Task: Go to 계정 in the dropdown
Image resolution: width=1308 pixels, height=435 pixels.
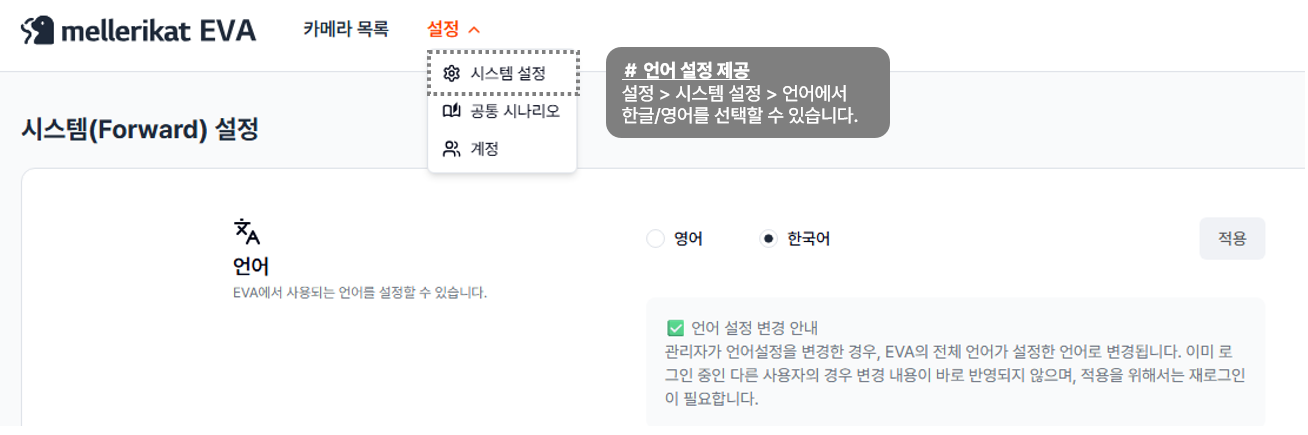Action: 485,149
